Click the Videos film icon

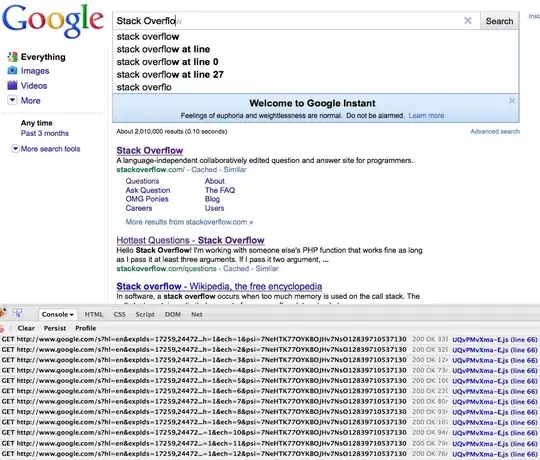[12, 85]
